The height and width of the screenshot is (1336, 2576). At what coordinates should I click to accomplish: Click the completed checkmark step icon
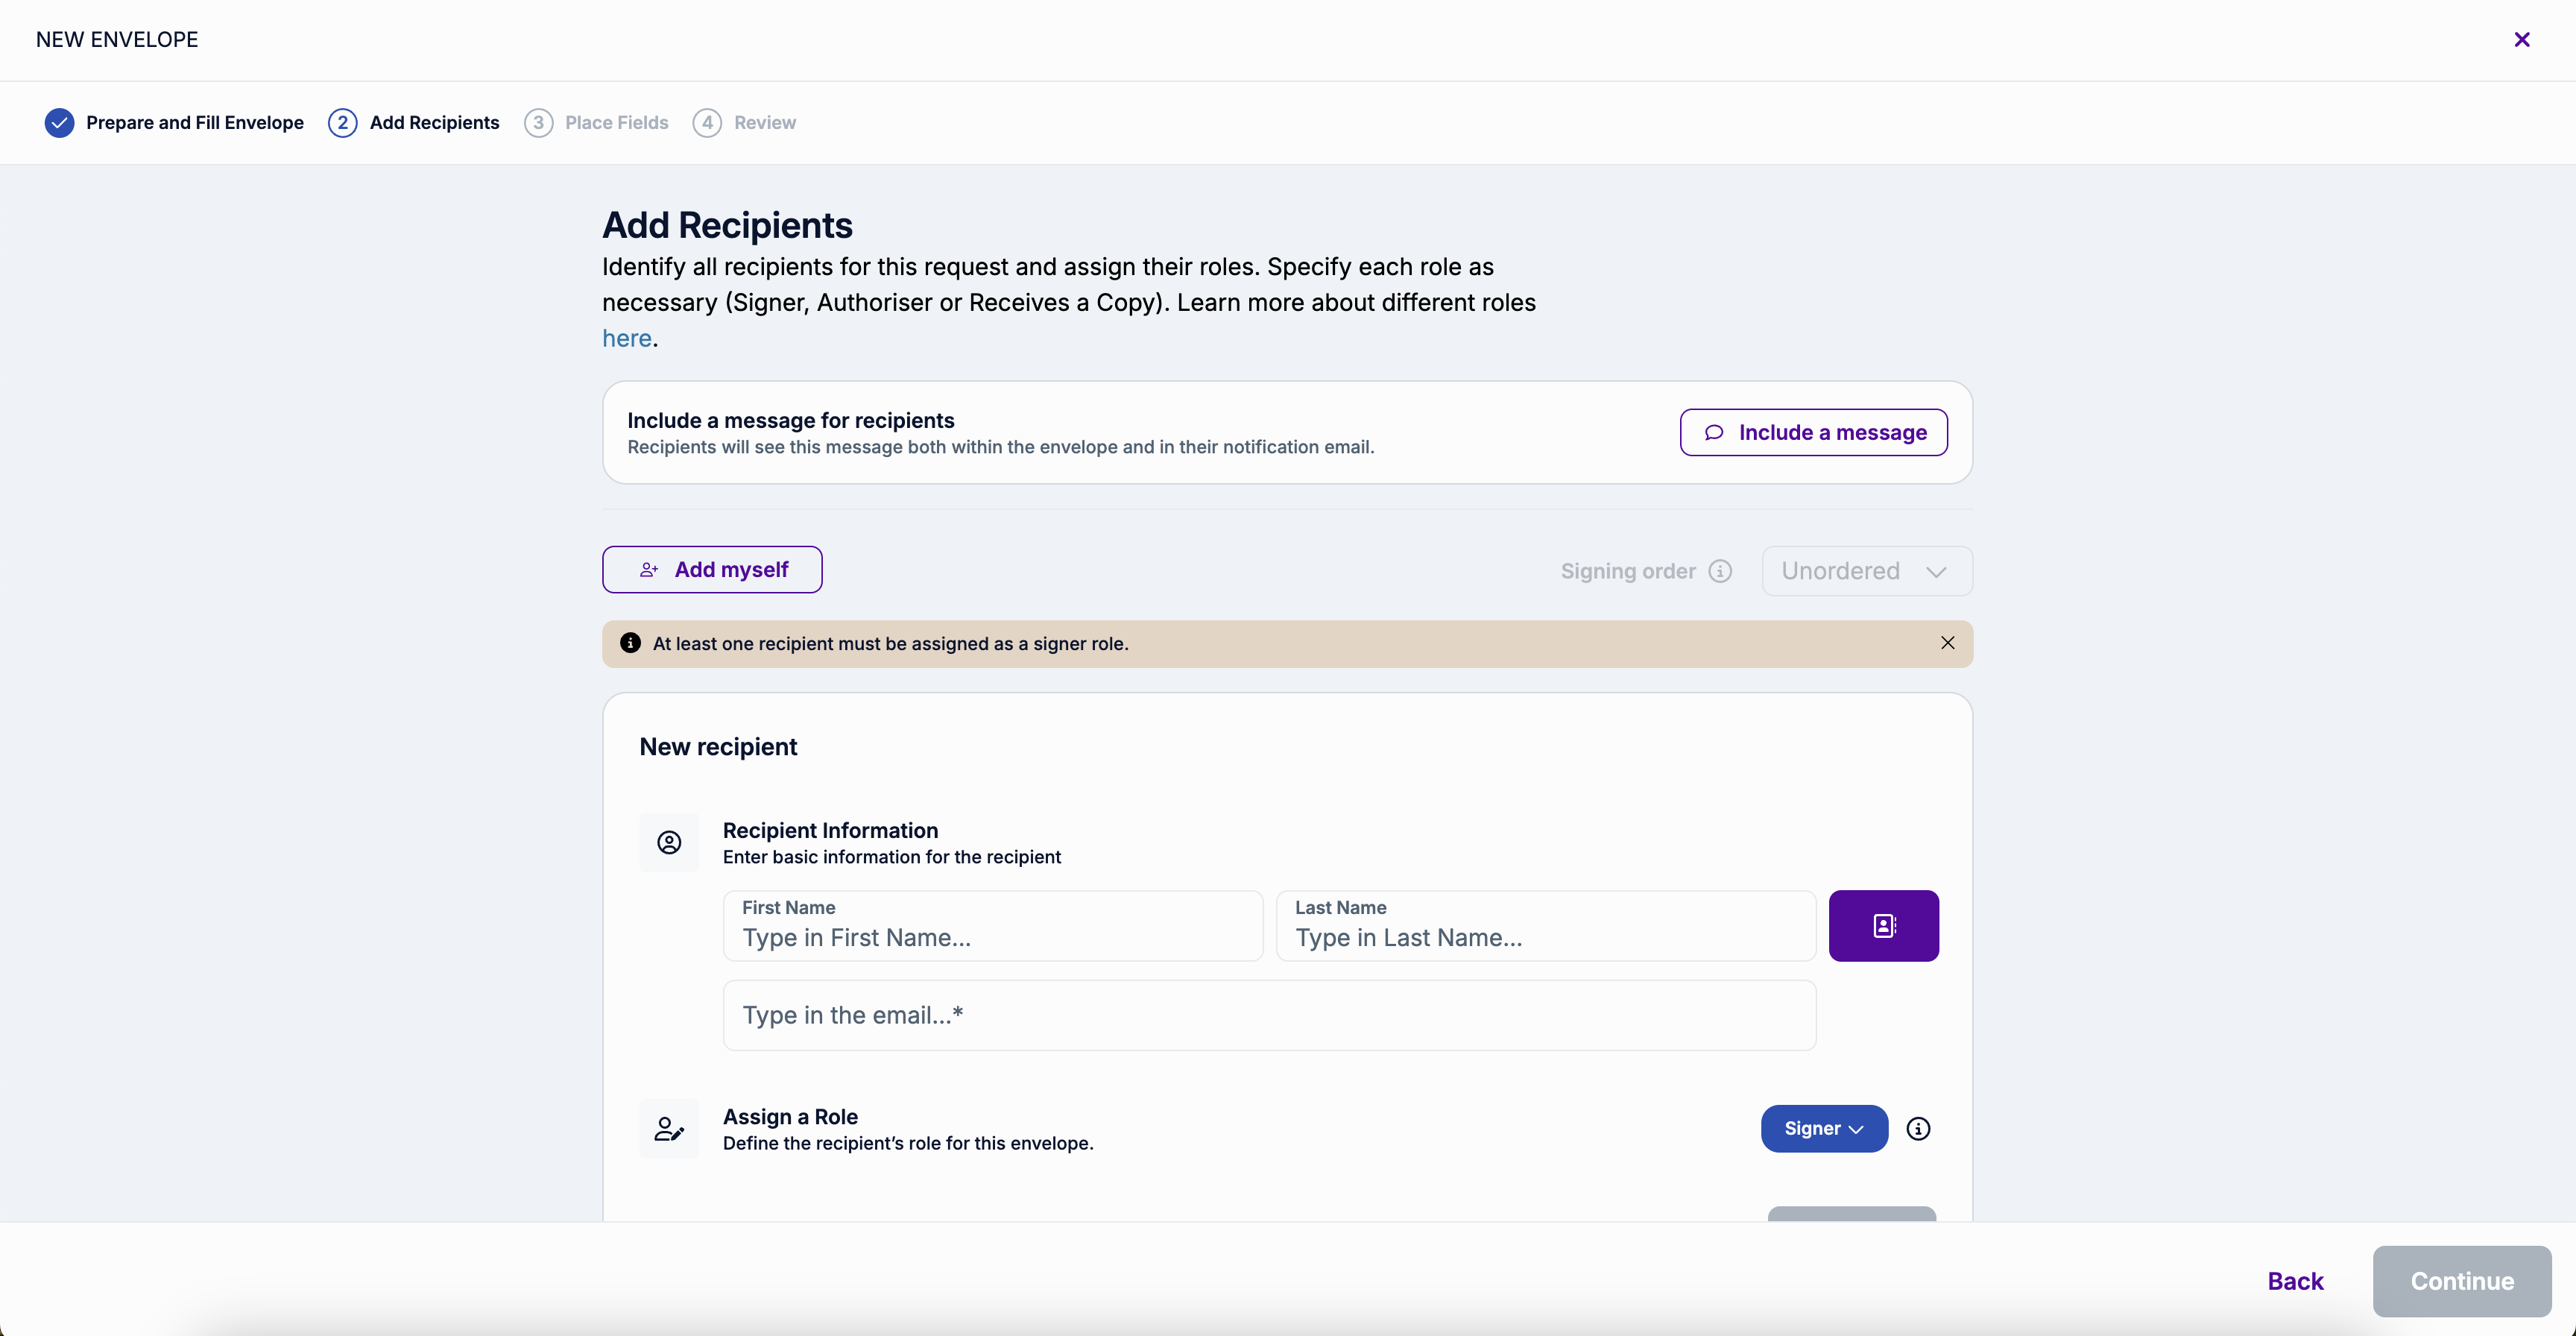[x=59, y=122]
